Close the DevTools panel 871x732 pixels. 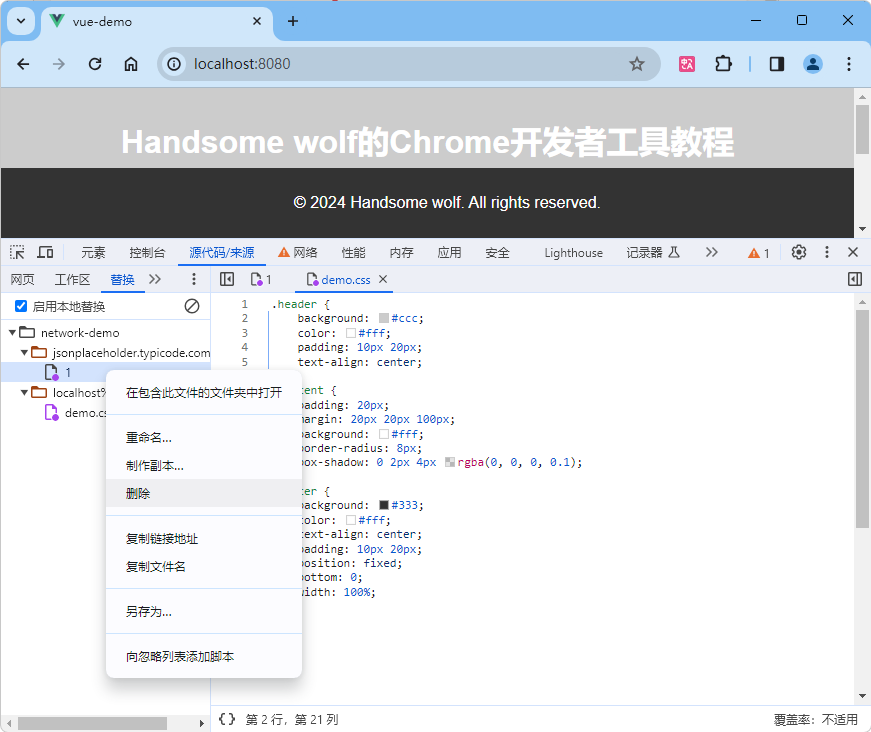point(853,252)
